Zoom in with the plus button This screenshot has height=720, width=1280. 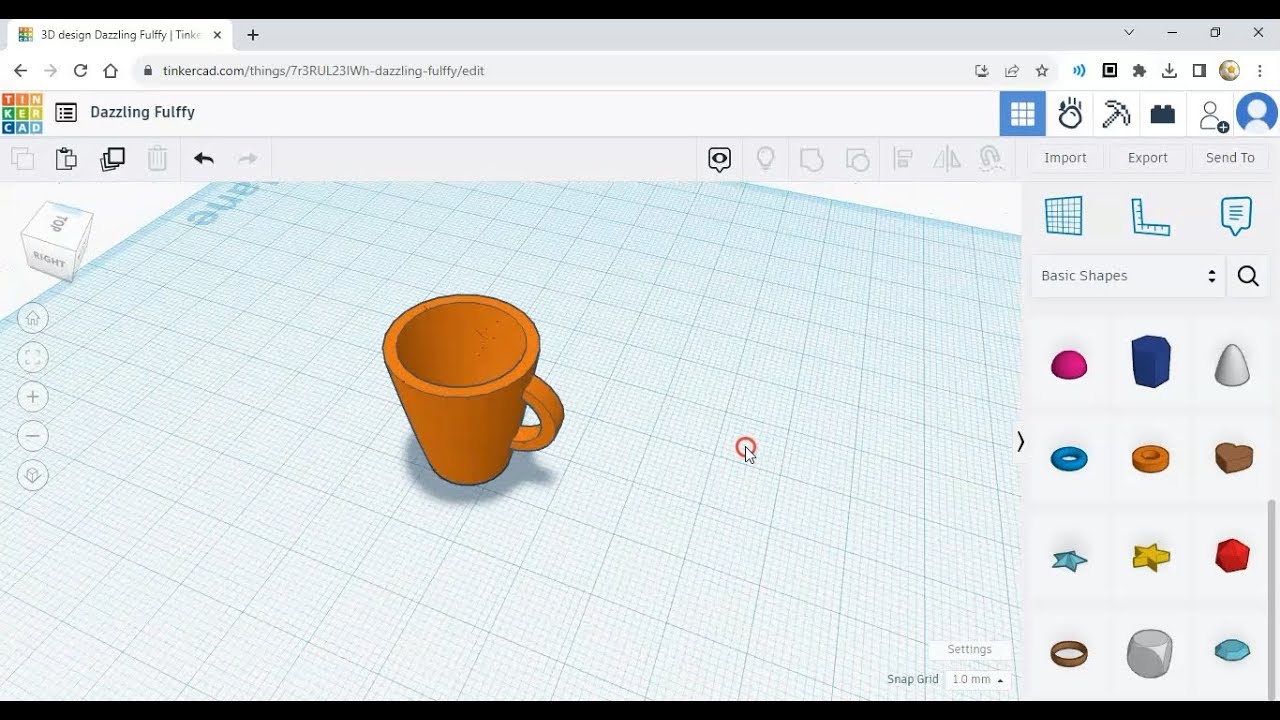(x=33, y=397)
